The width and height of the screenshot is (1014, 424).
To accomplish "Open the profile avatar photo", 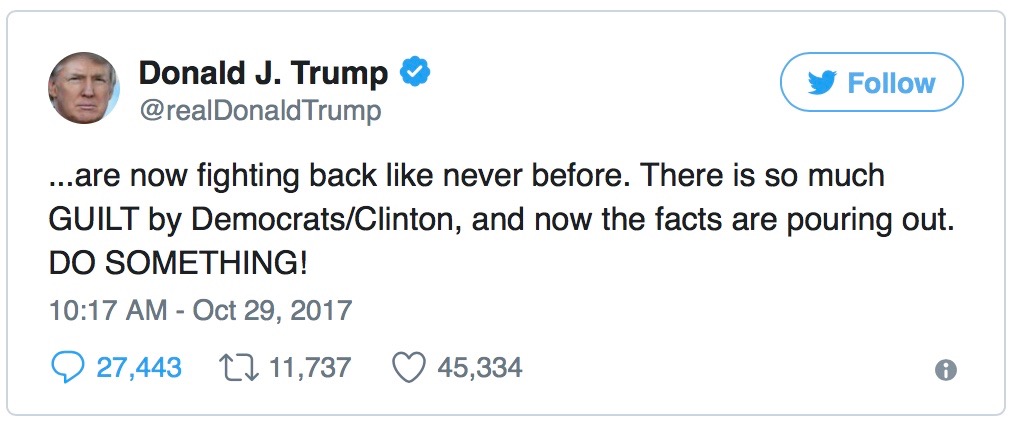I will click(x=84, y=88).
